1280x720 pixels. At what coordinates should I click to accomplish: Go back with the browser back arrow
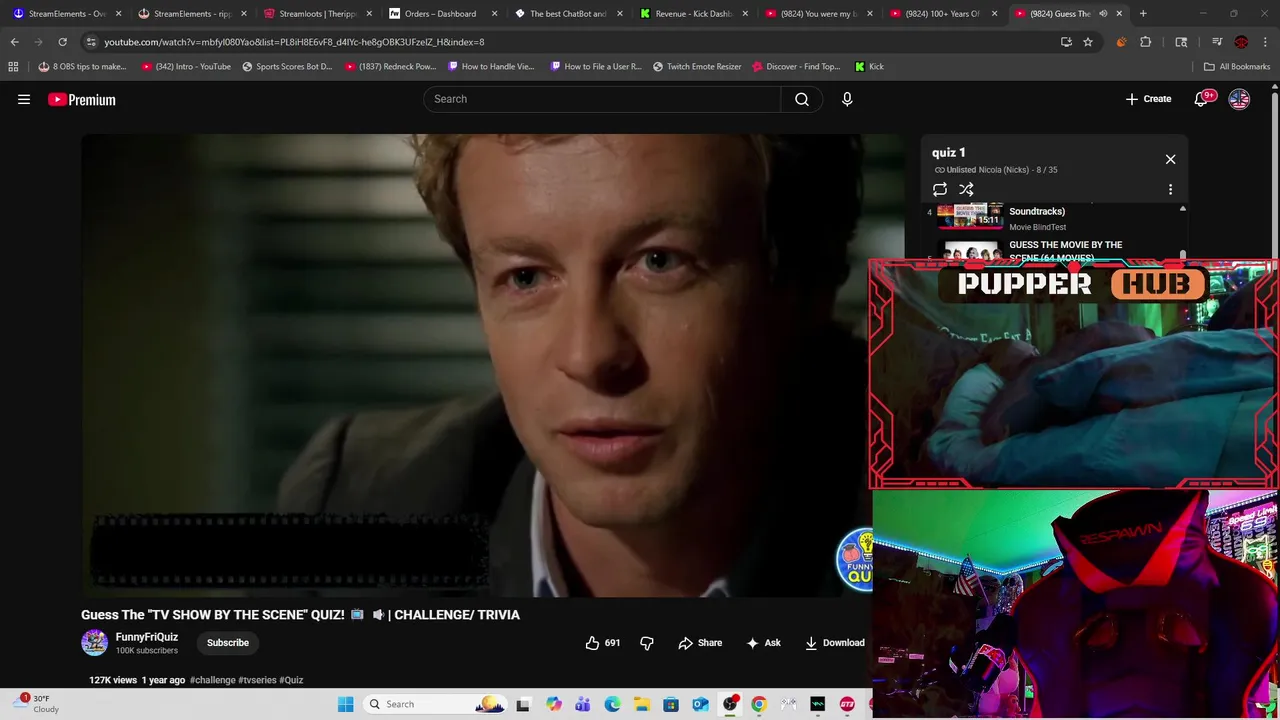14,42
